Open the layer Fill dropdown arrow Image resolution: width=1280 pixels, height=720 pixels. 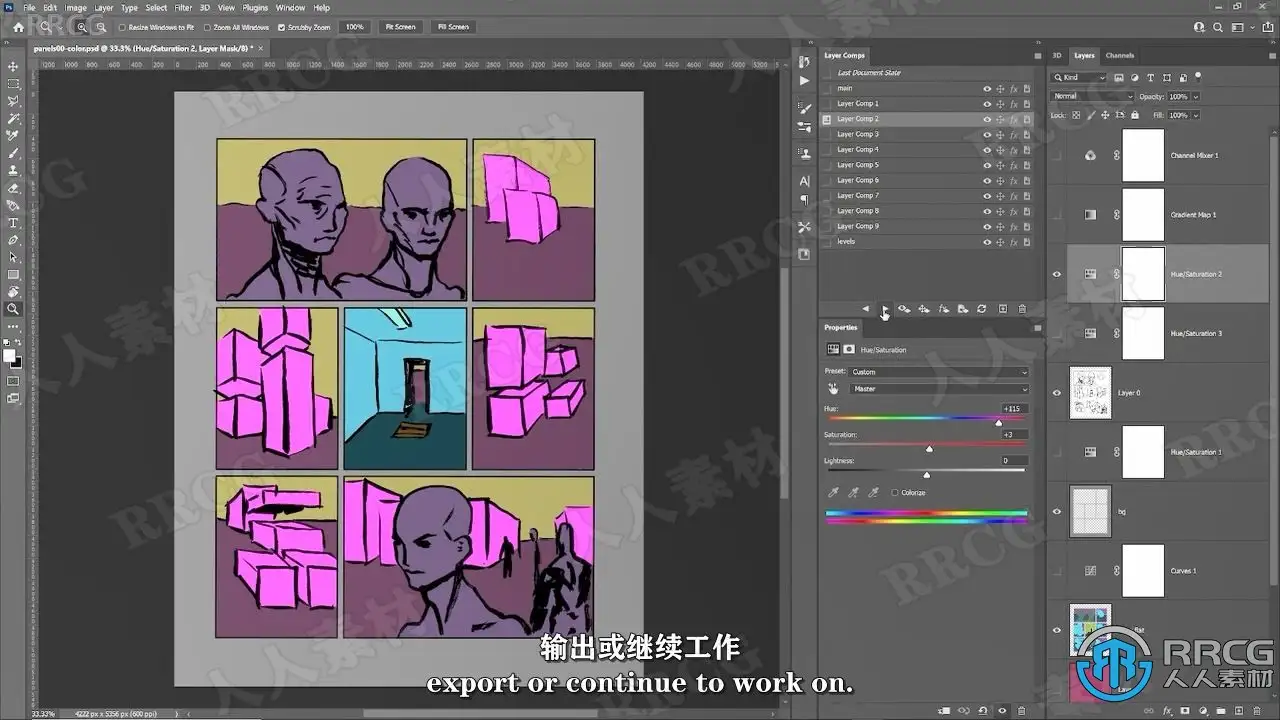coord(1196,115)
